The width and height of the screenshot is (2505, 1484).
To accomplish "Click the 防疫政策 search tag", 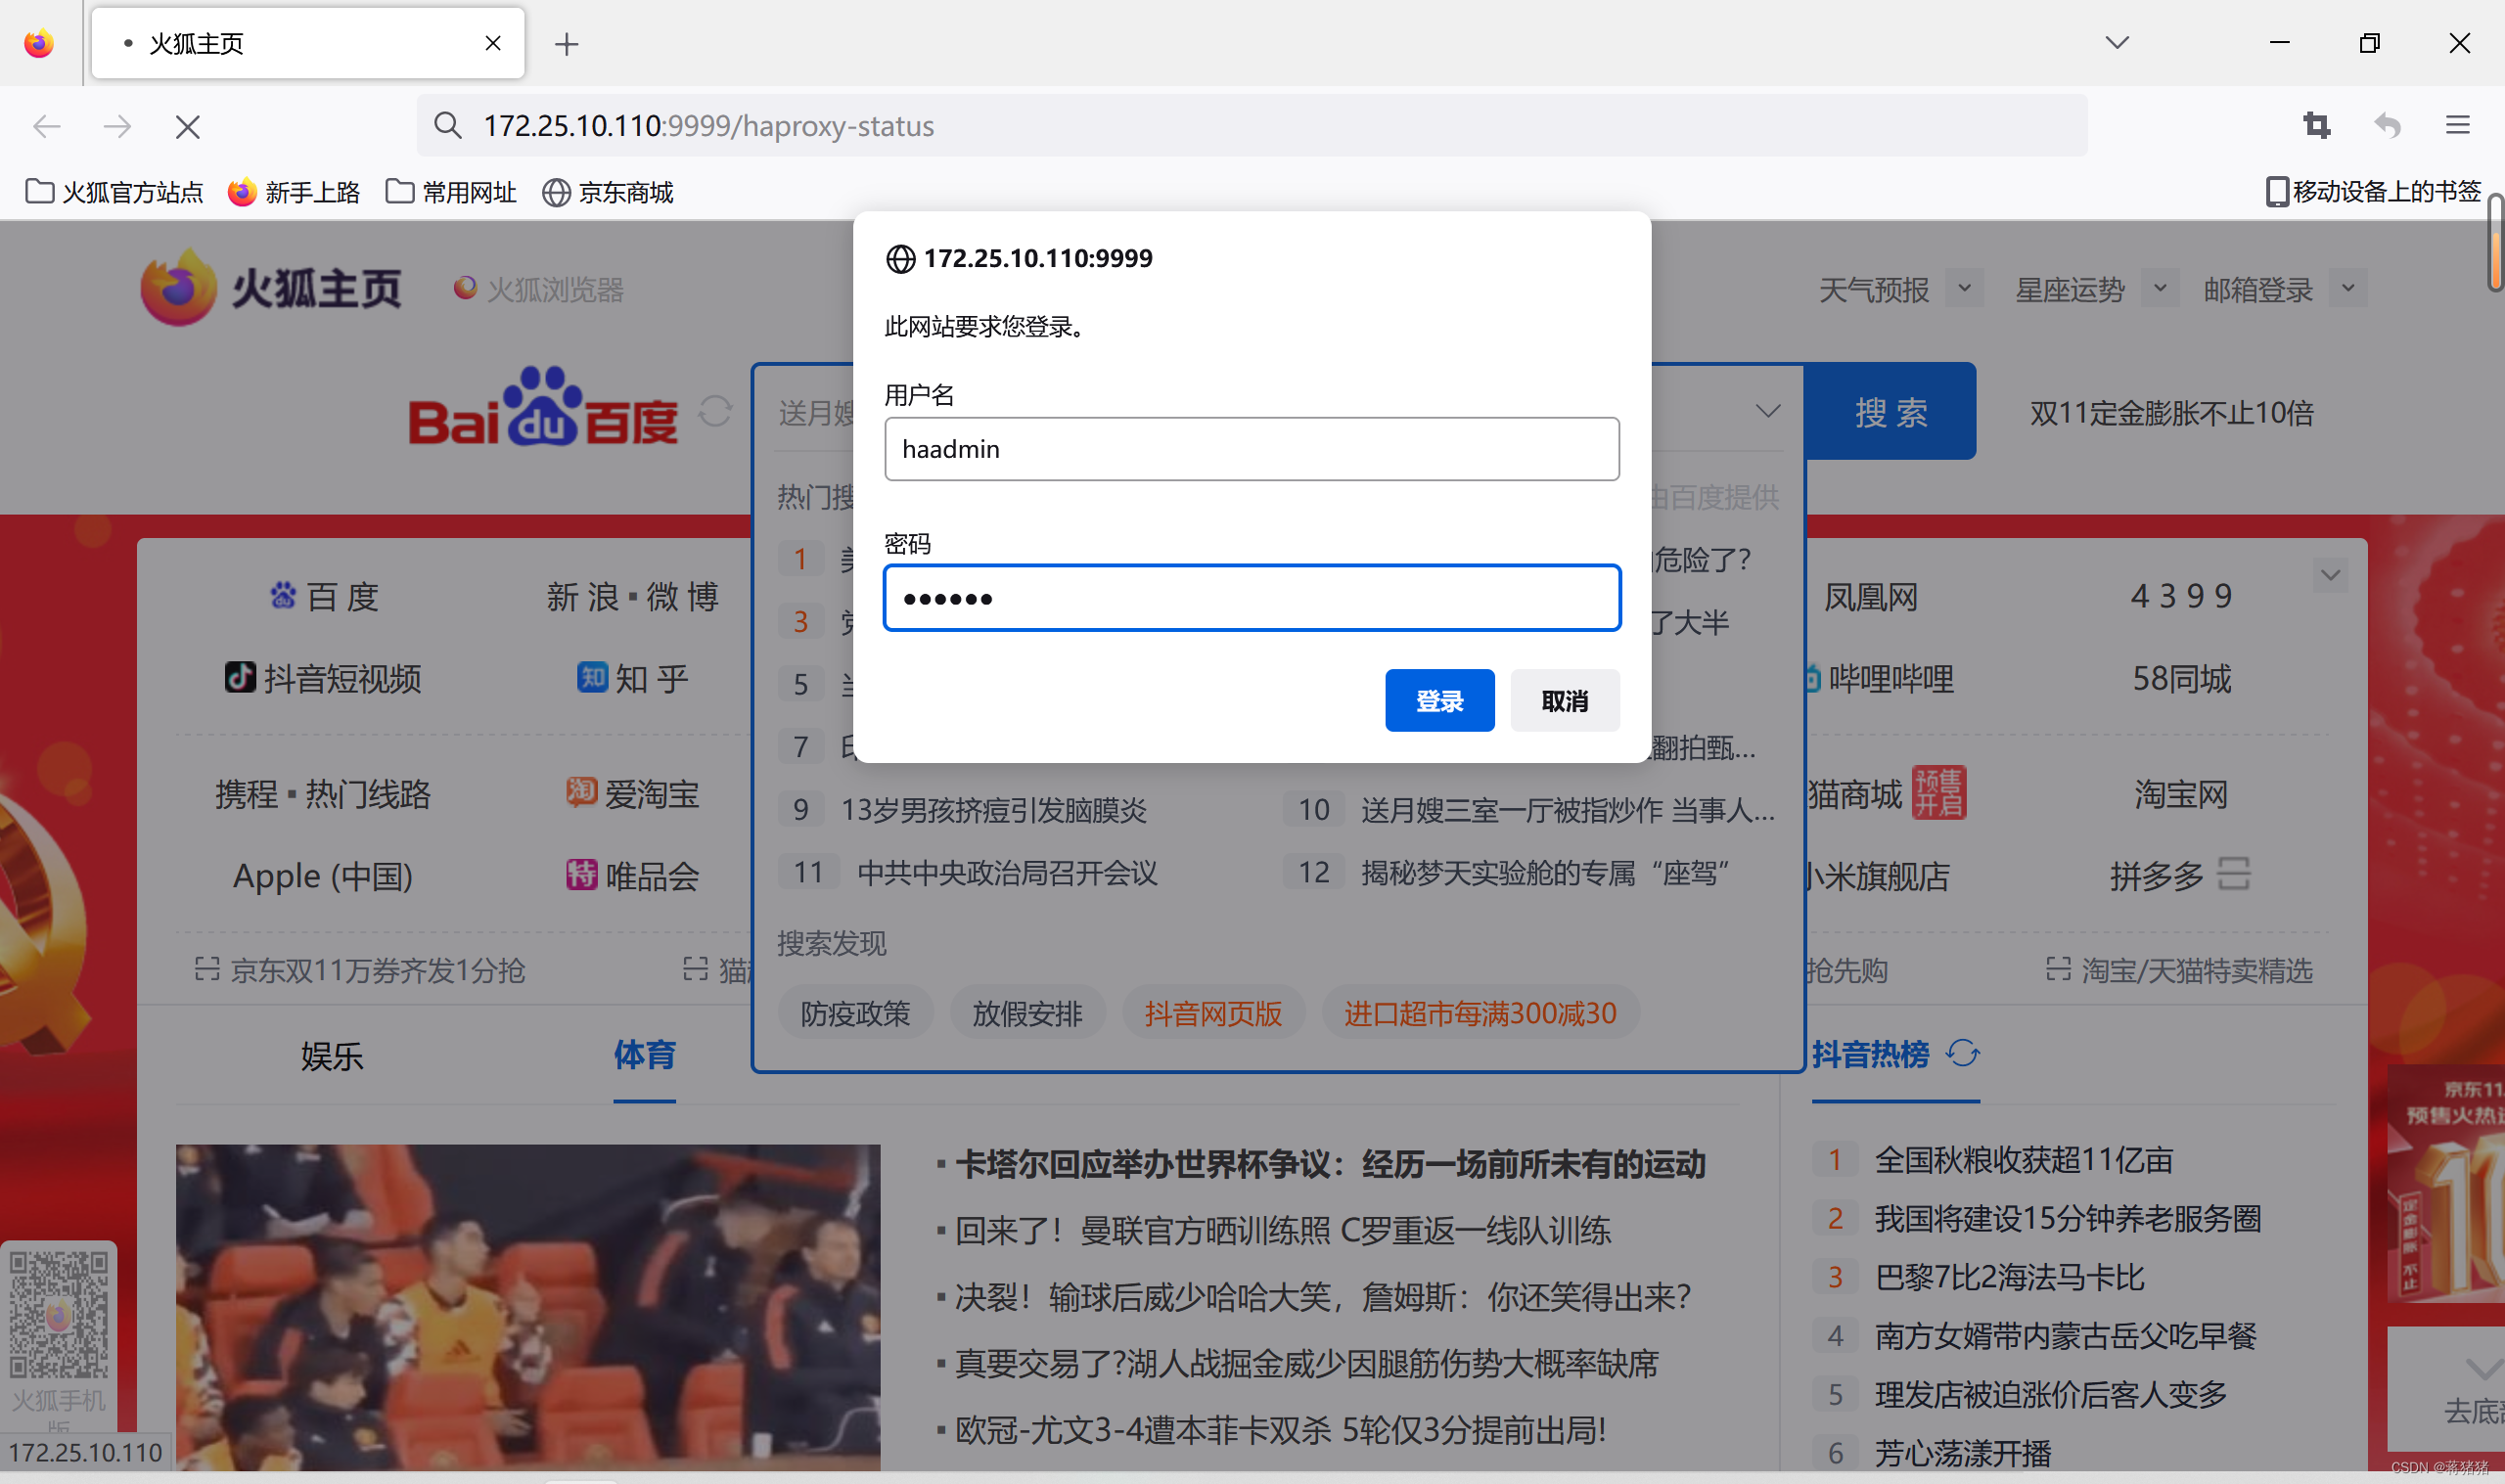I will coord(855,1014).
